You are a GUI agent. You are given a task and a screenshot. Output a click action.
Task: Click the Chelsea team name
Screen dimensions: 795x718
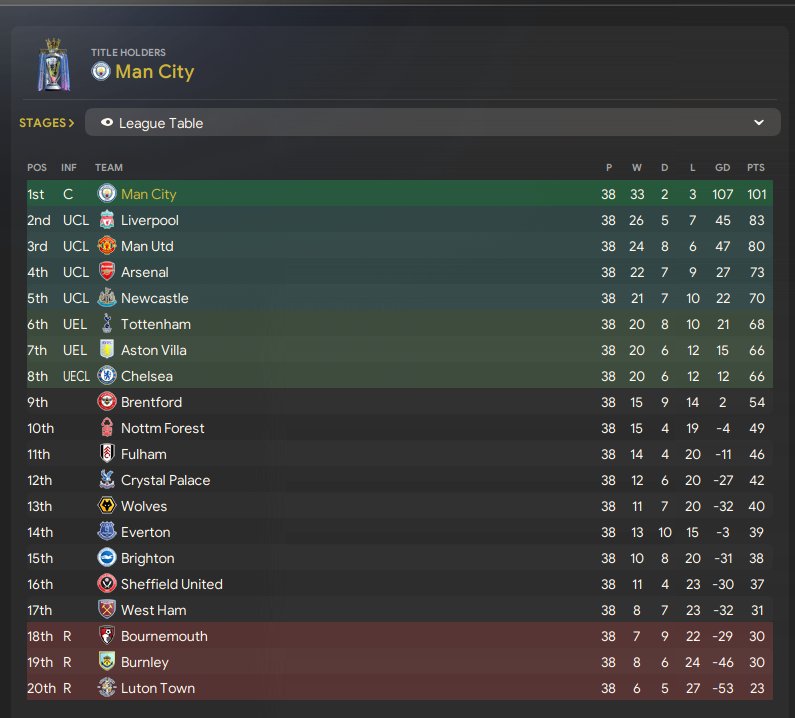tap(146, 376)
